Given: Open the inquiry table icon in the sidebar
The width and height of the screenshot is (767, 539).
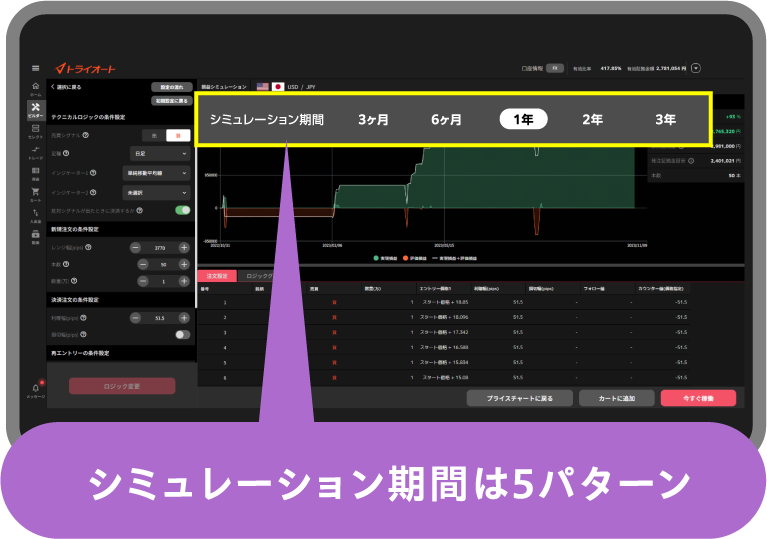Looking at the screenshot, I should [35, 173].
